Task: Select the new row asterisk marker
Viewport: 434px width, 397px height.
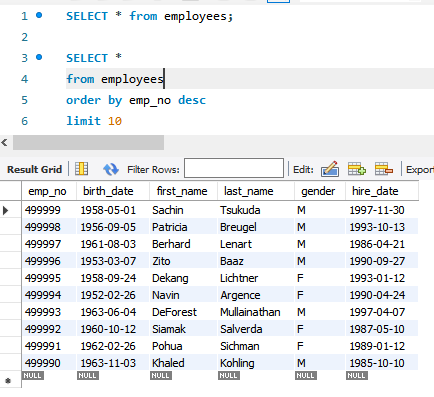Action: click(8, 381)
